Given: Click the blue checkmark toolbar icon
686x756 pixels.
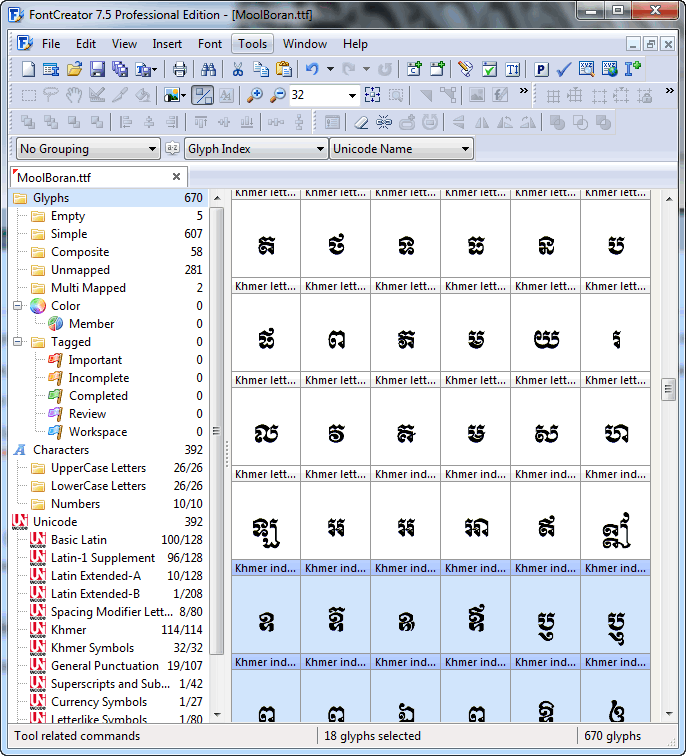Looking at the screenshot, I should 564,69.
